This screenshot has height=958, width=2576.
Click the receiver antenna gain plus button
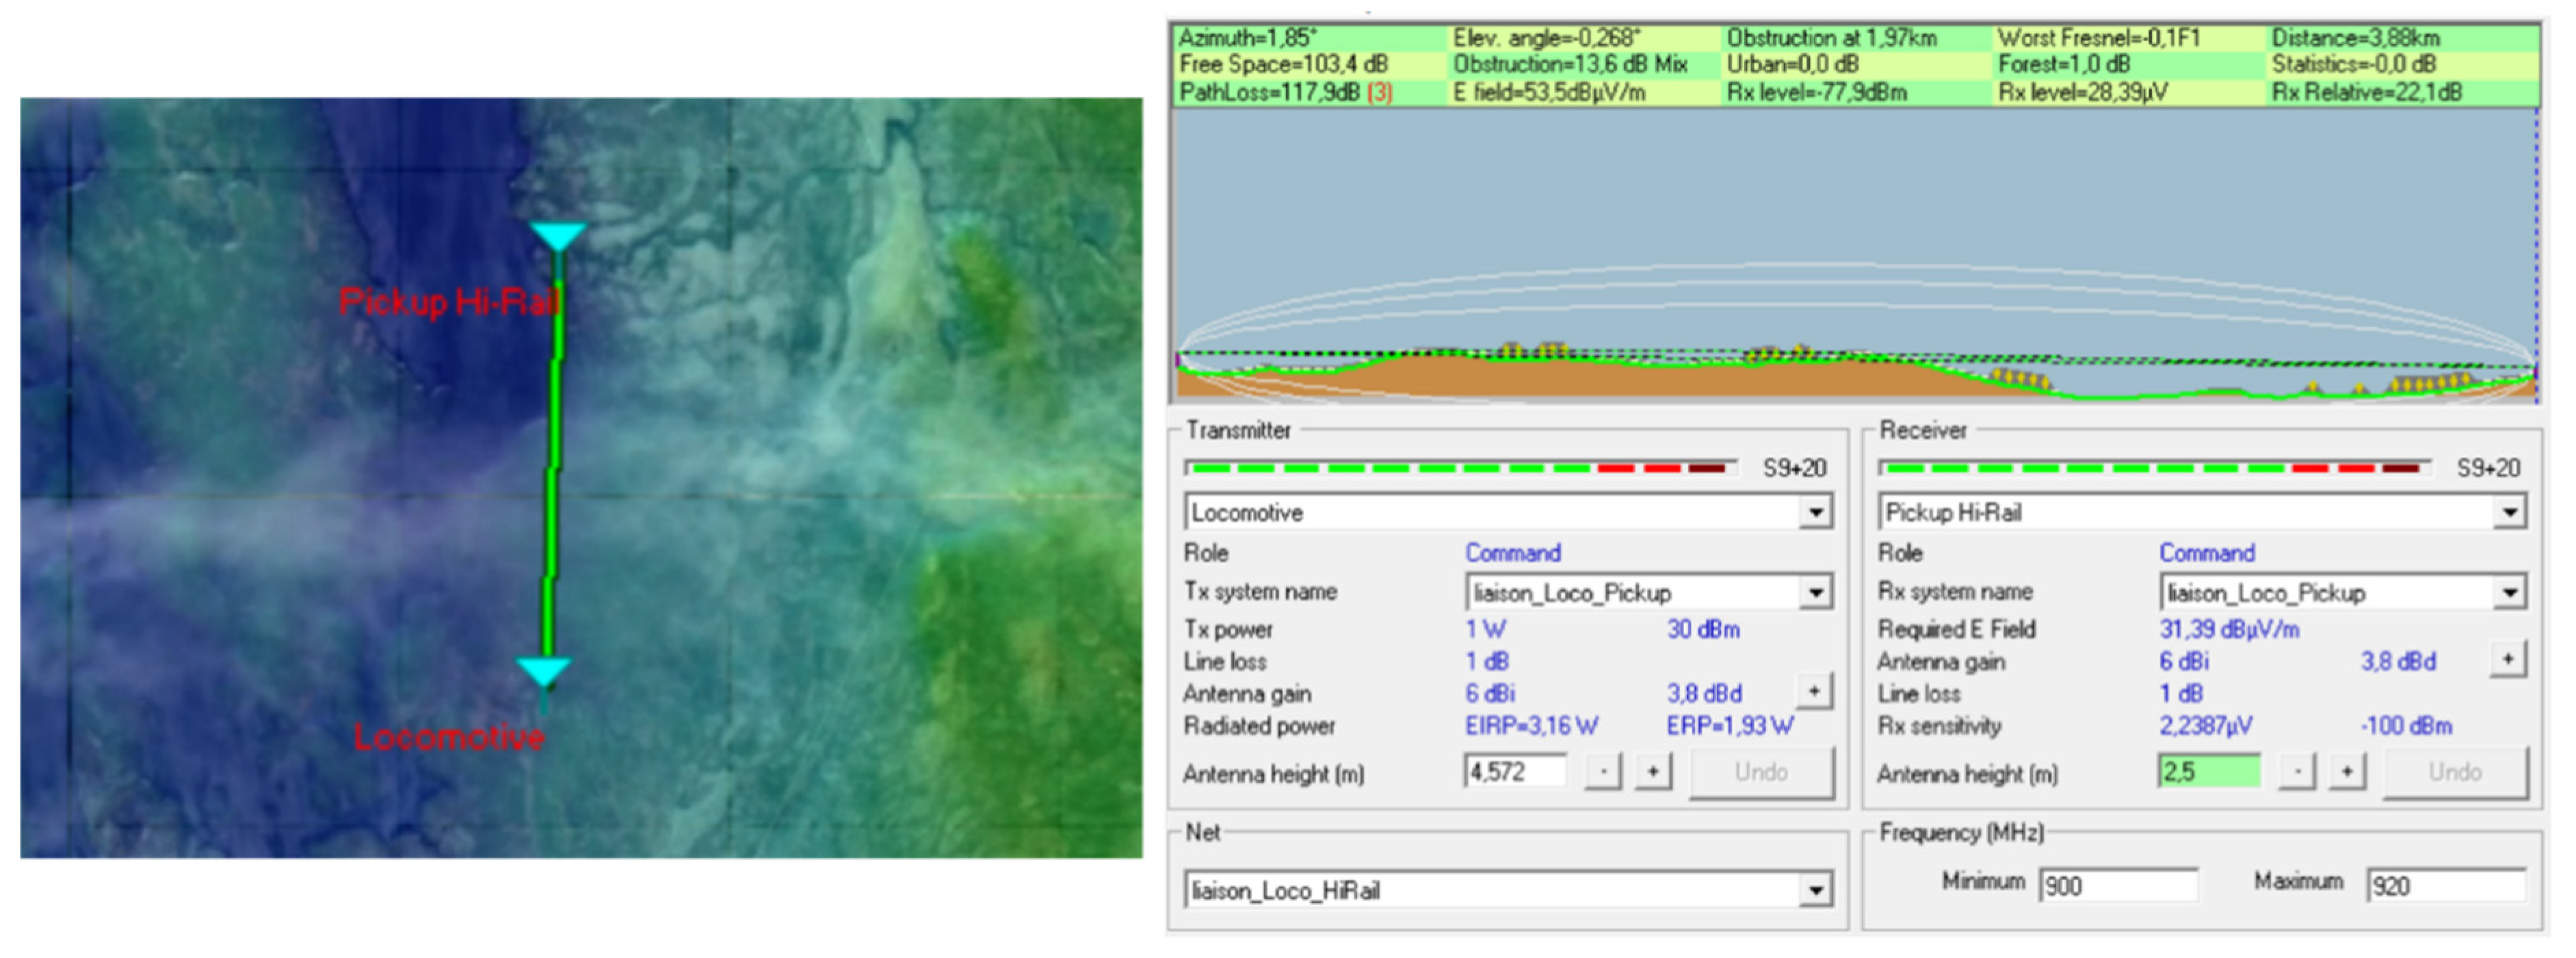2507,659
